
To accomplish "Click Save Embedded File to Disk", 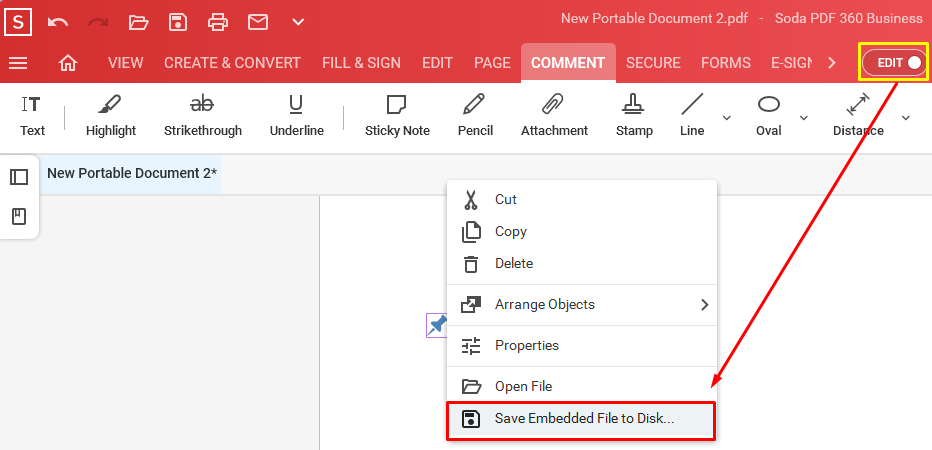I will [x=581, y=421].
